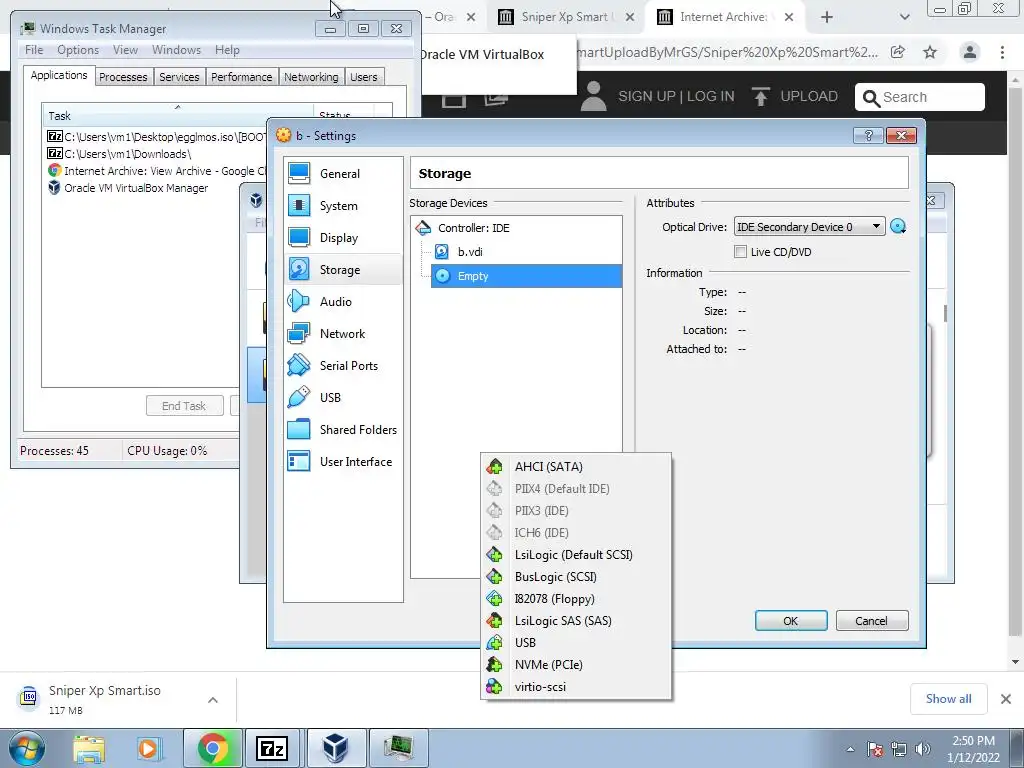1024x768 pixels.
Task: Bookmark this page with star icon
Action: coord(930,52)
